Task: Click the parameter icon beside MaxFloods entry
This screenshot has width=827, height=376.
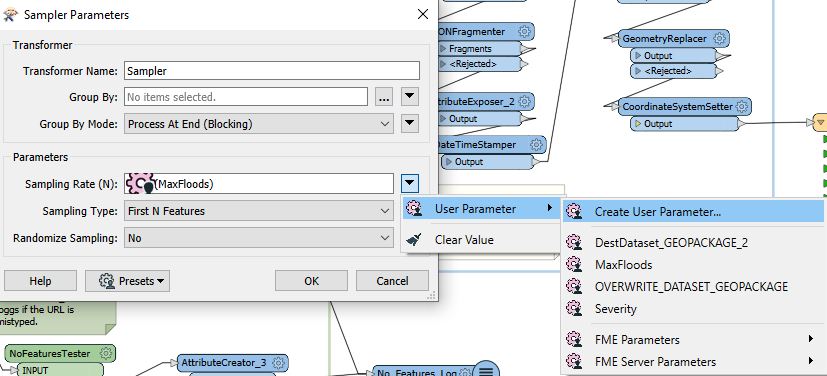Action: (x=573, y=265)
